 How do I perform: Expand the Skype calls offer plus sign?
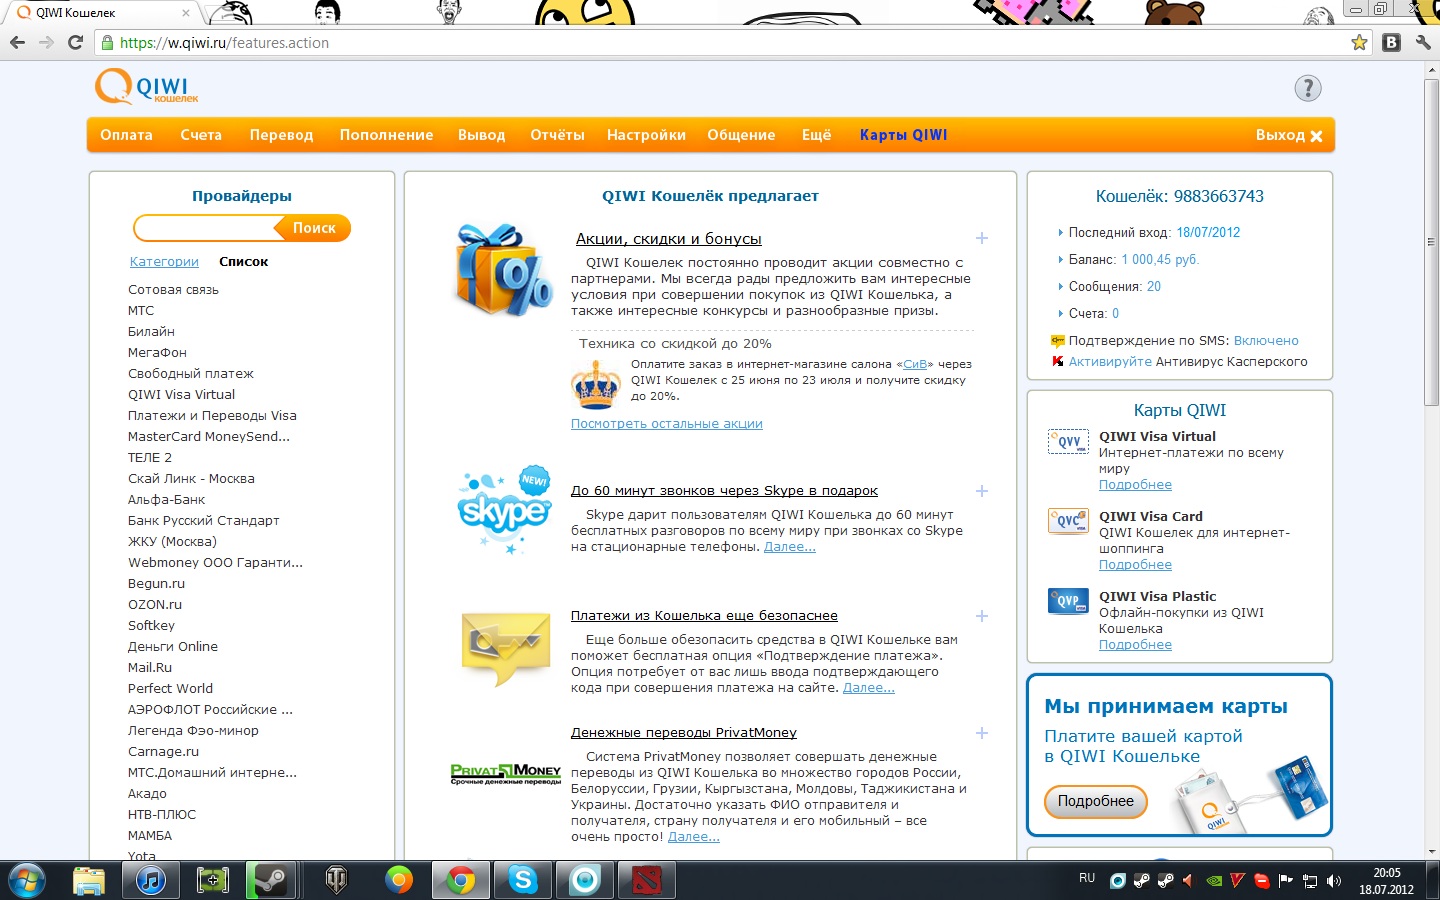(x=982, y=491)
